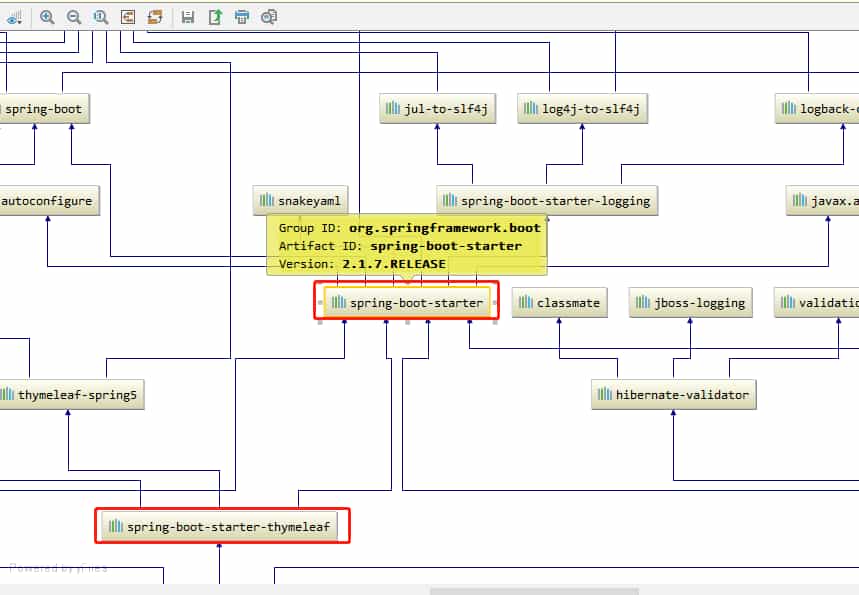Select the autoconfigure node

[x=49, y=201]
